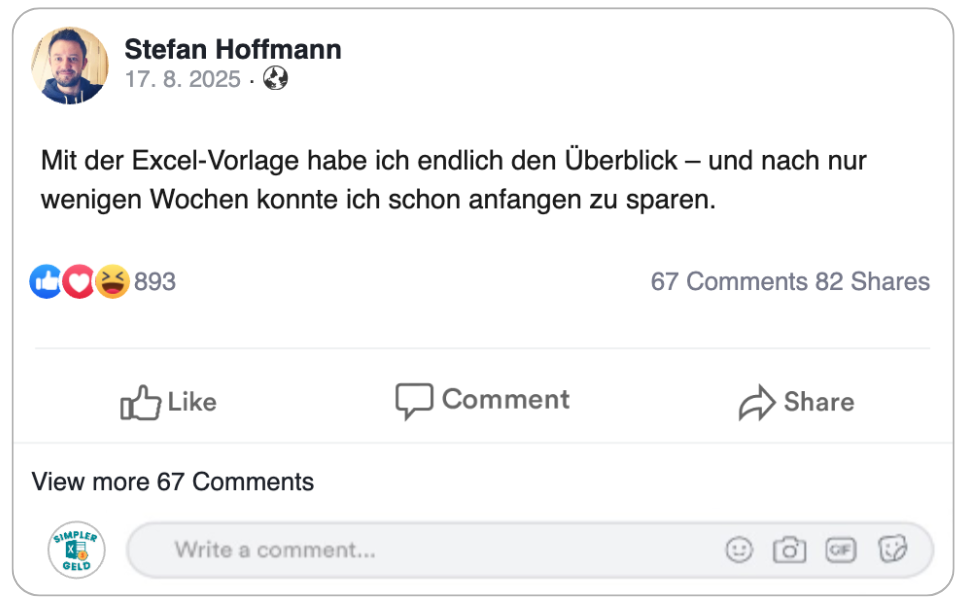Screen dimensions: 970x606
Task: Click the 17. 8. 2025 post date
Action: click(183, 80)
